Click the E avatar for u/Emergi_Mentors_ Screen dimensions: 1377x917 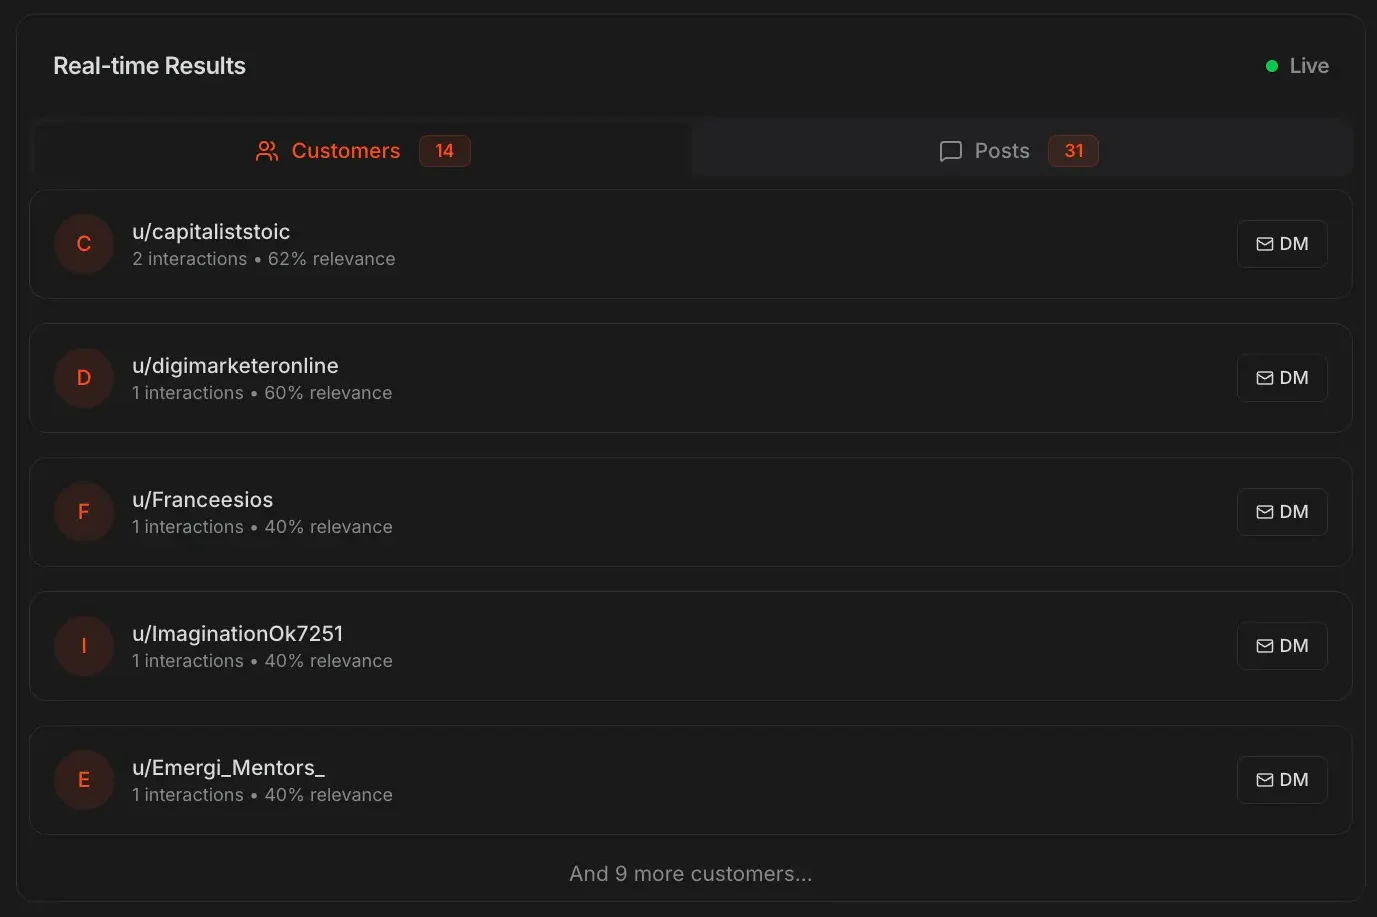[83, 780]
